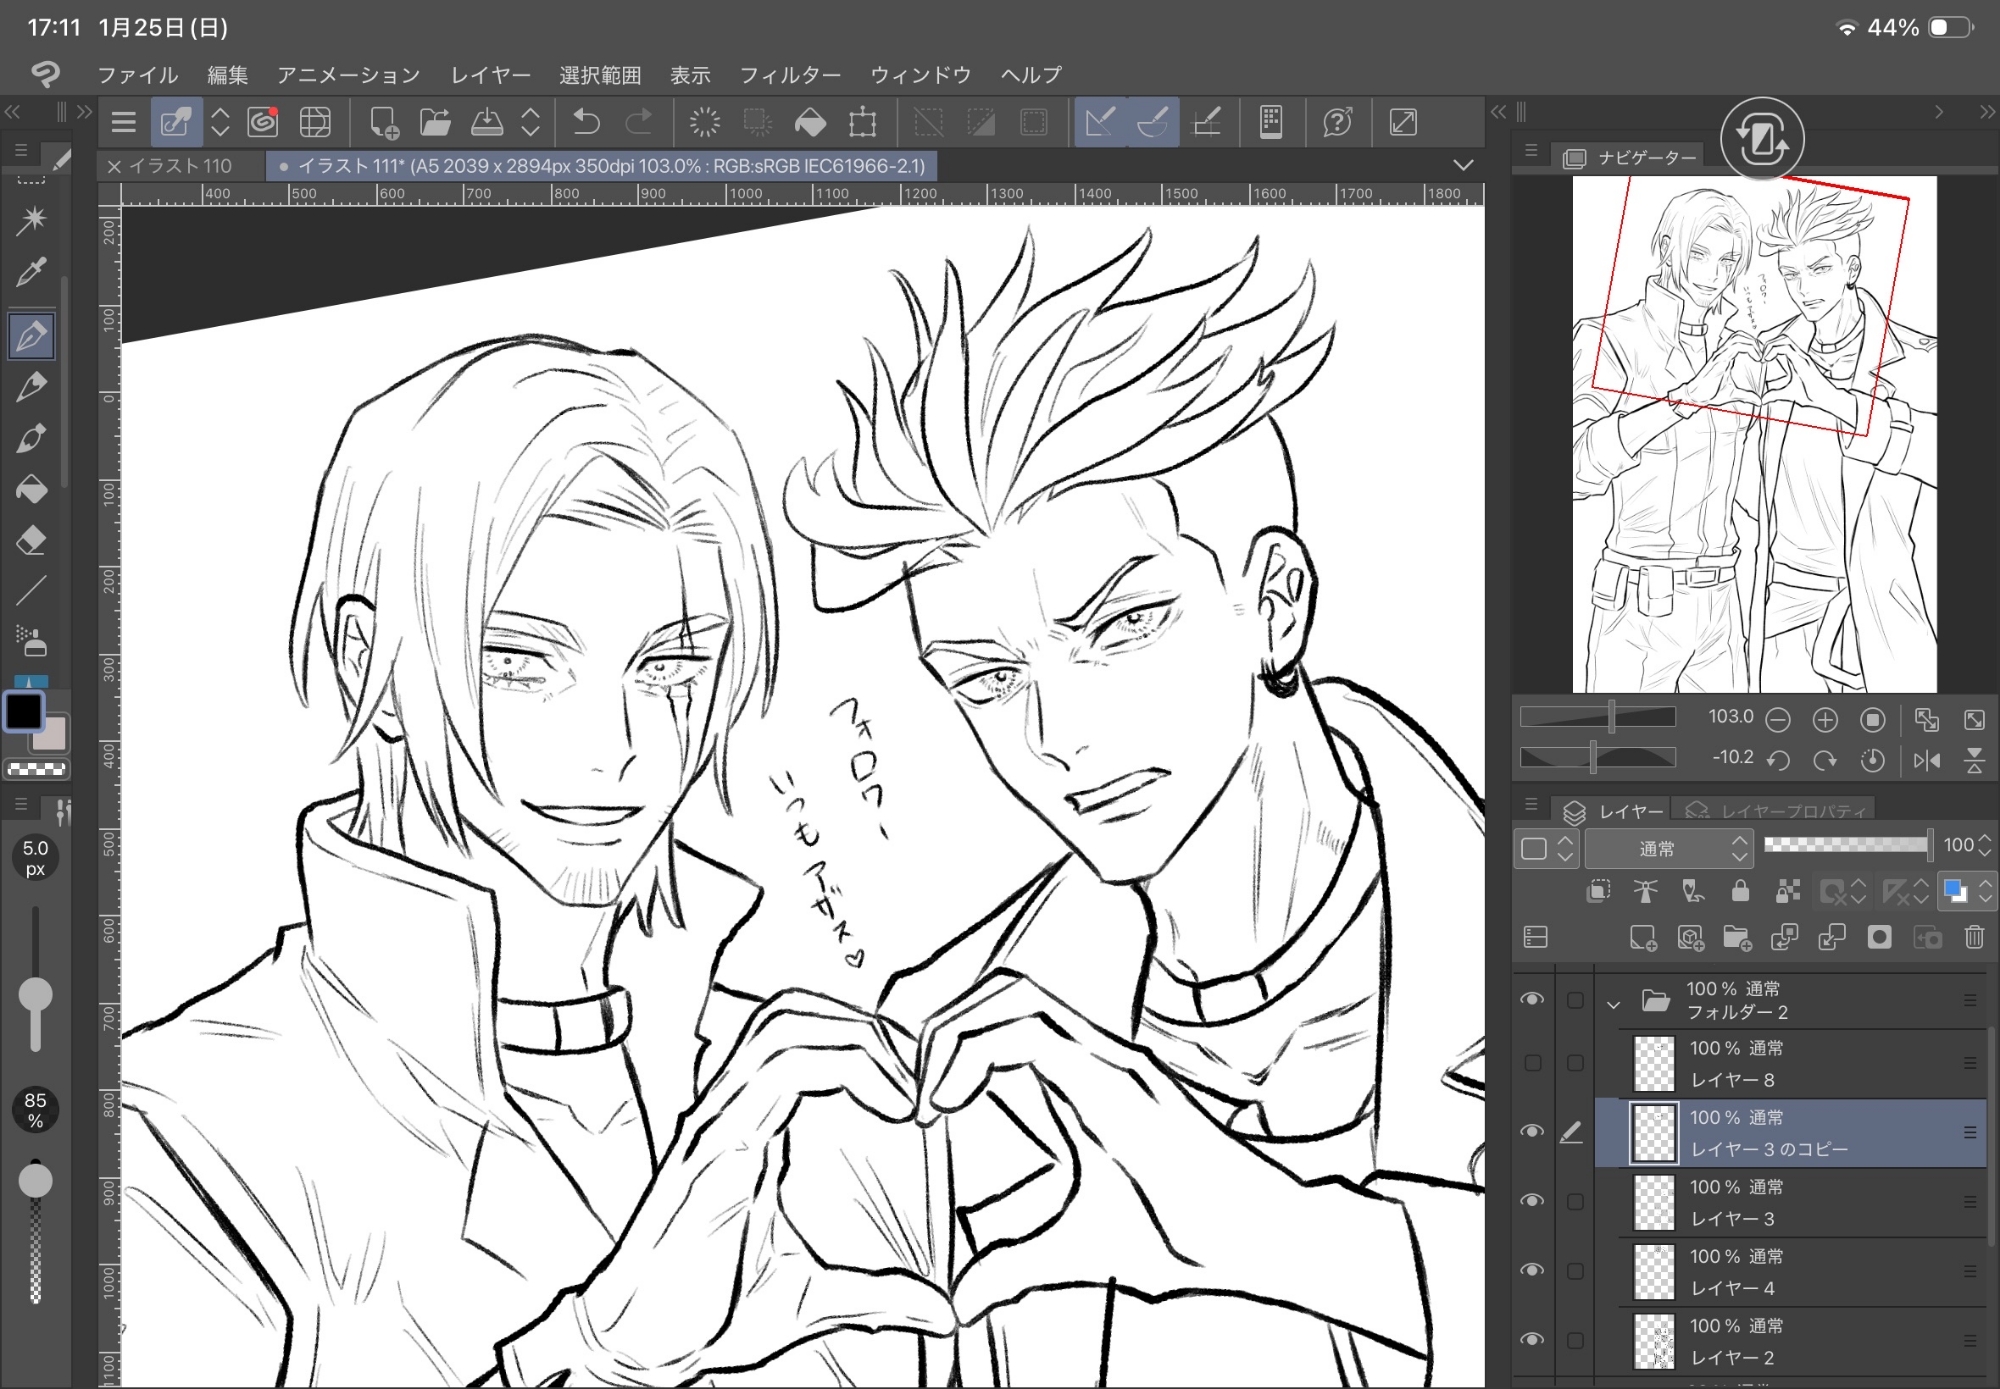Viewport: 2000px width, 1389px height.
Task: Delete layer with the trash icon
Action: pyautogui.click(x=1974, y=937)
